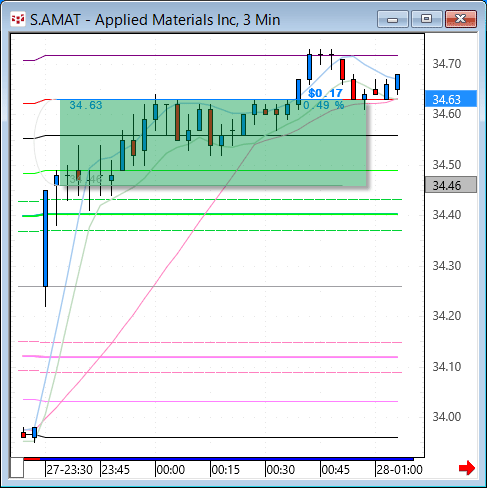
Task: Select the last blue candle at right
Action: tap(397, 82)
